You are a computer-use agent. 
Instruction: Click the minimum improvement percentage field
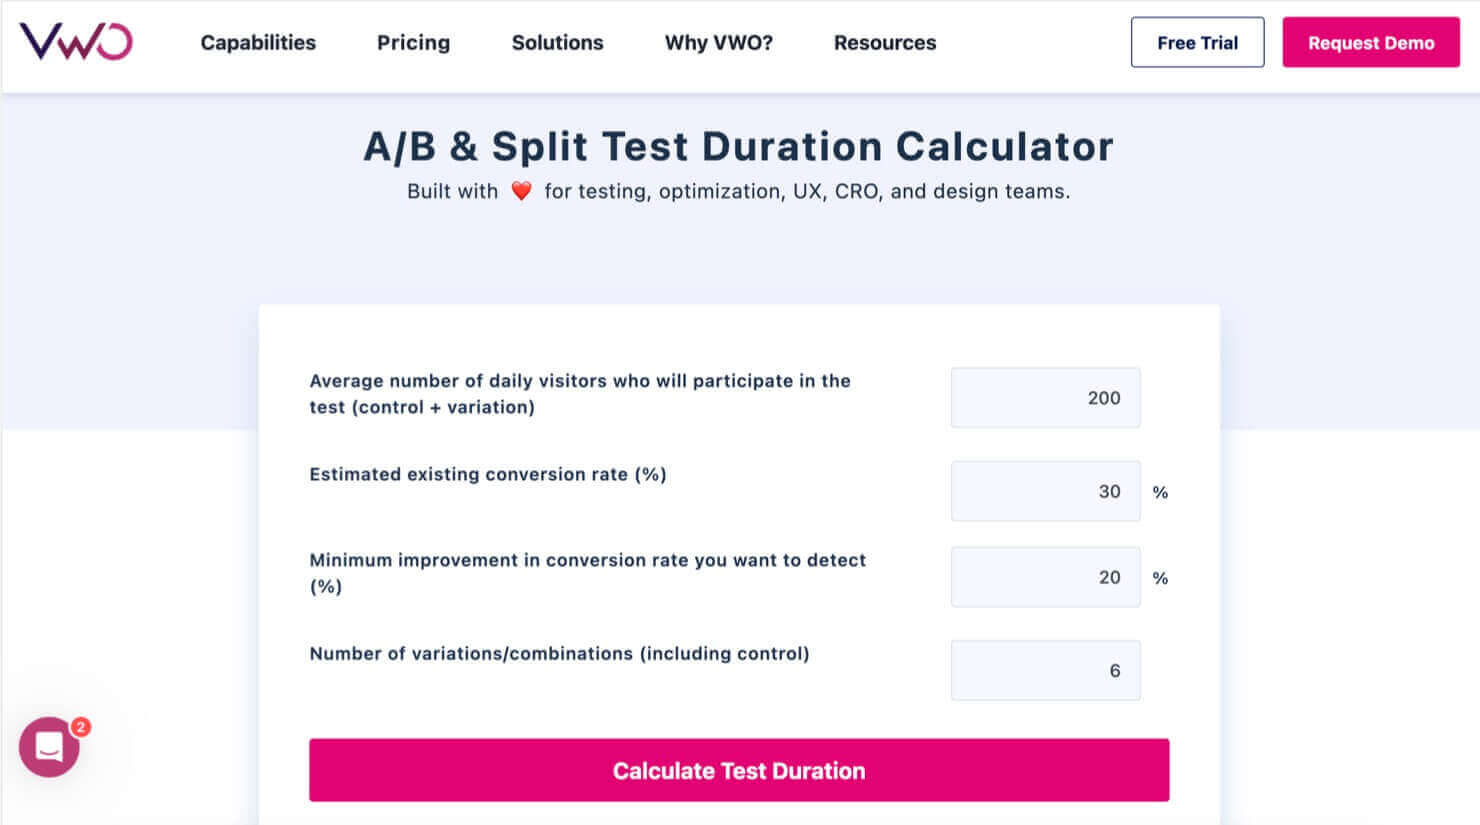[x=1045, y=577]
